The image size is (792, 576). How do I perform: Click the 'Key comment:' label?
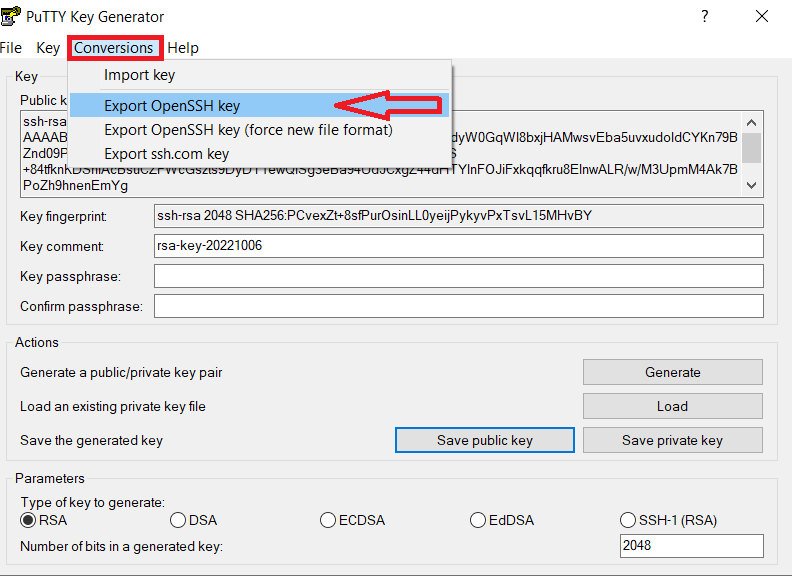click(x=62, y=246)
